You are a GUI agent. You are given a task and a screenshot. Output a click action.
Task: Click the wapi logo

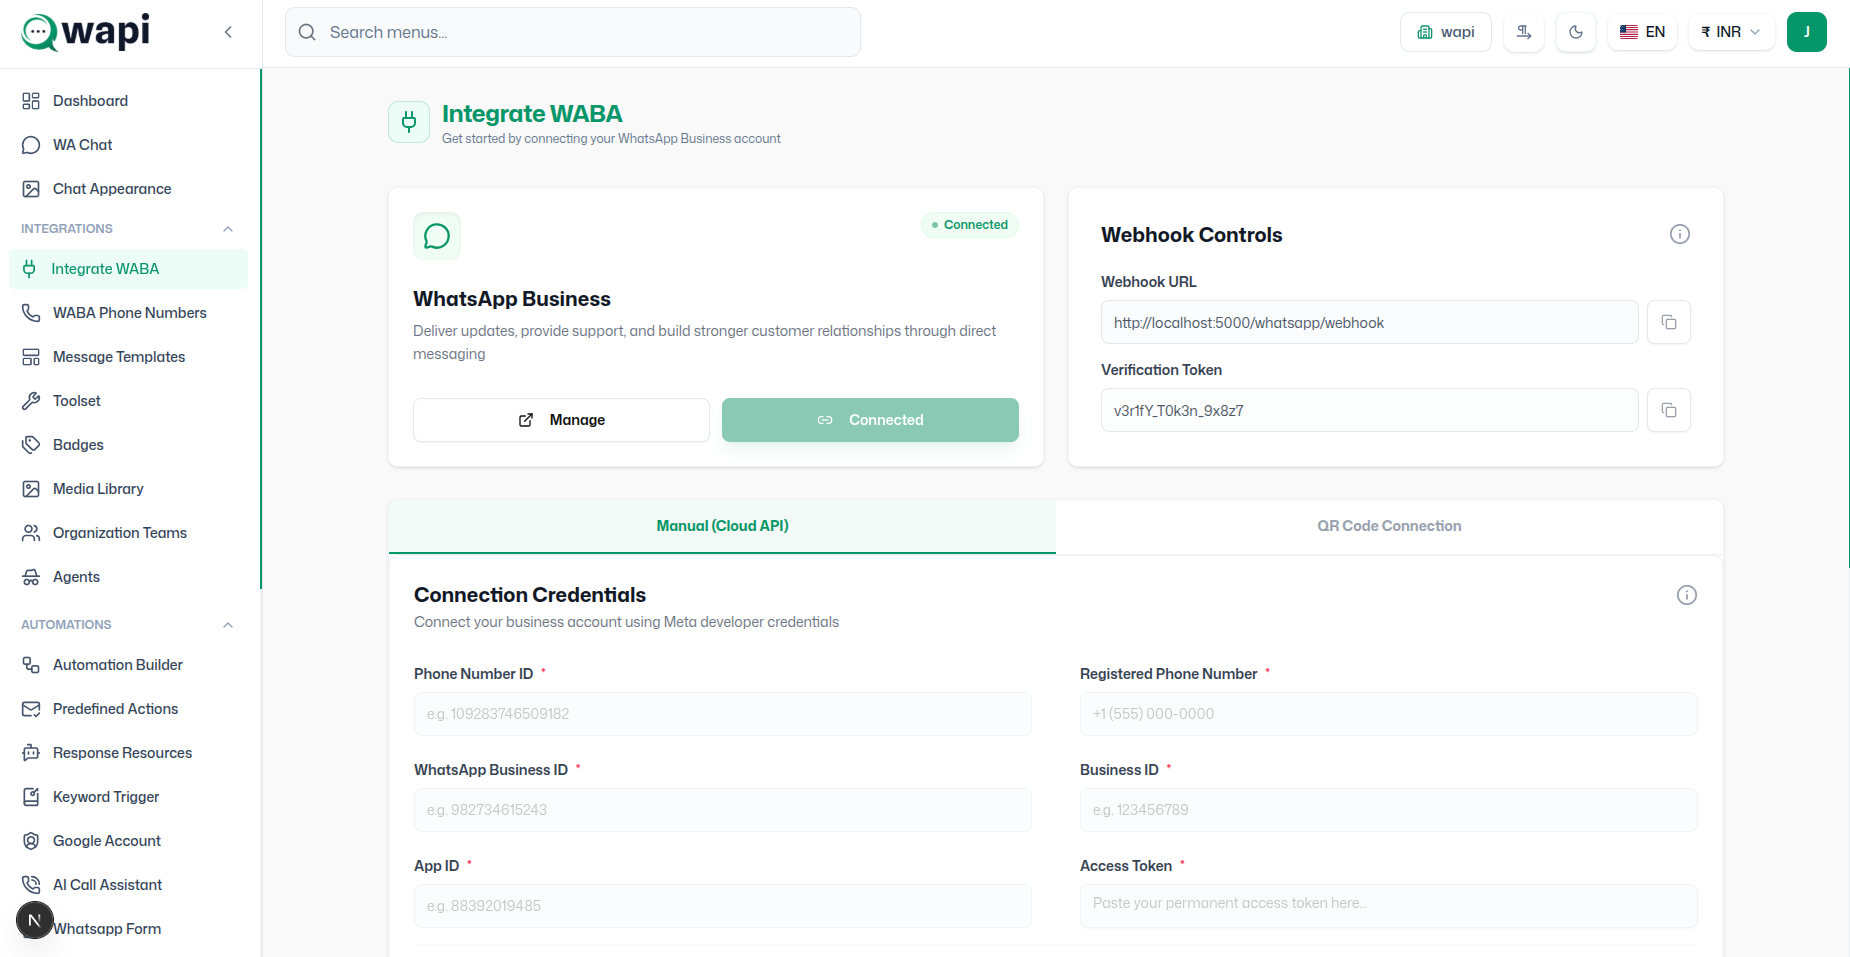click(86, 32)
